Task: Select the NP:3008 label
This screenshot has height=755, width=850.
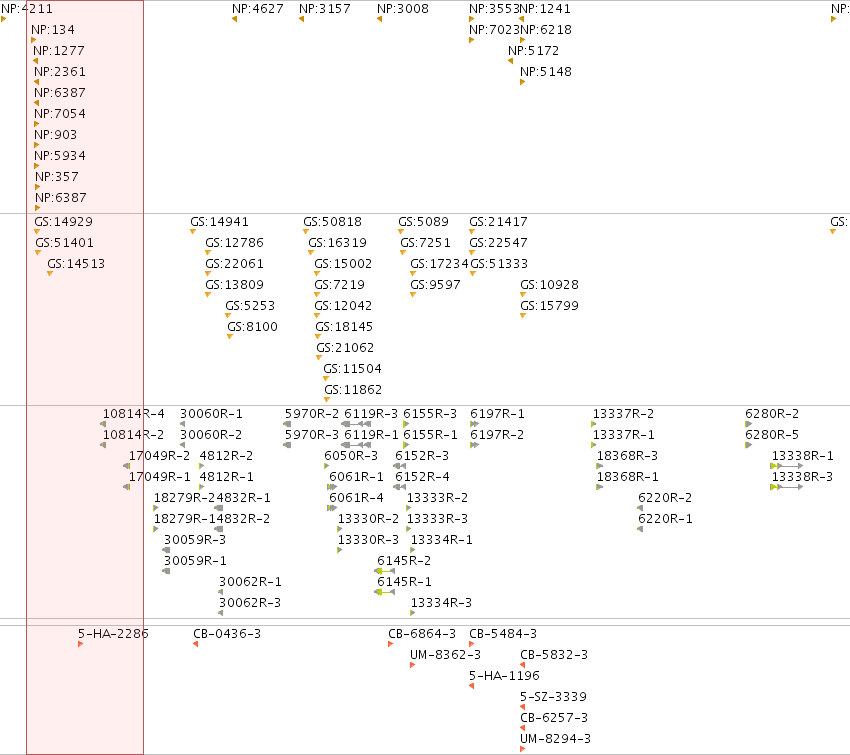Action: [403, 9]
